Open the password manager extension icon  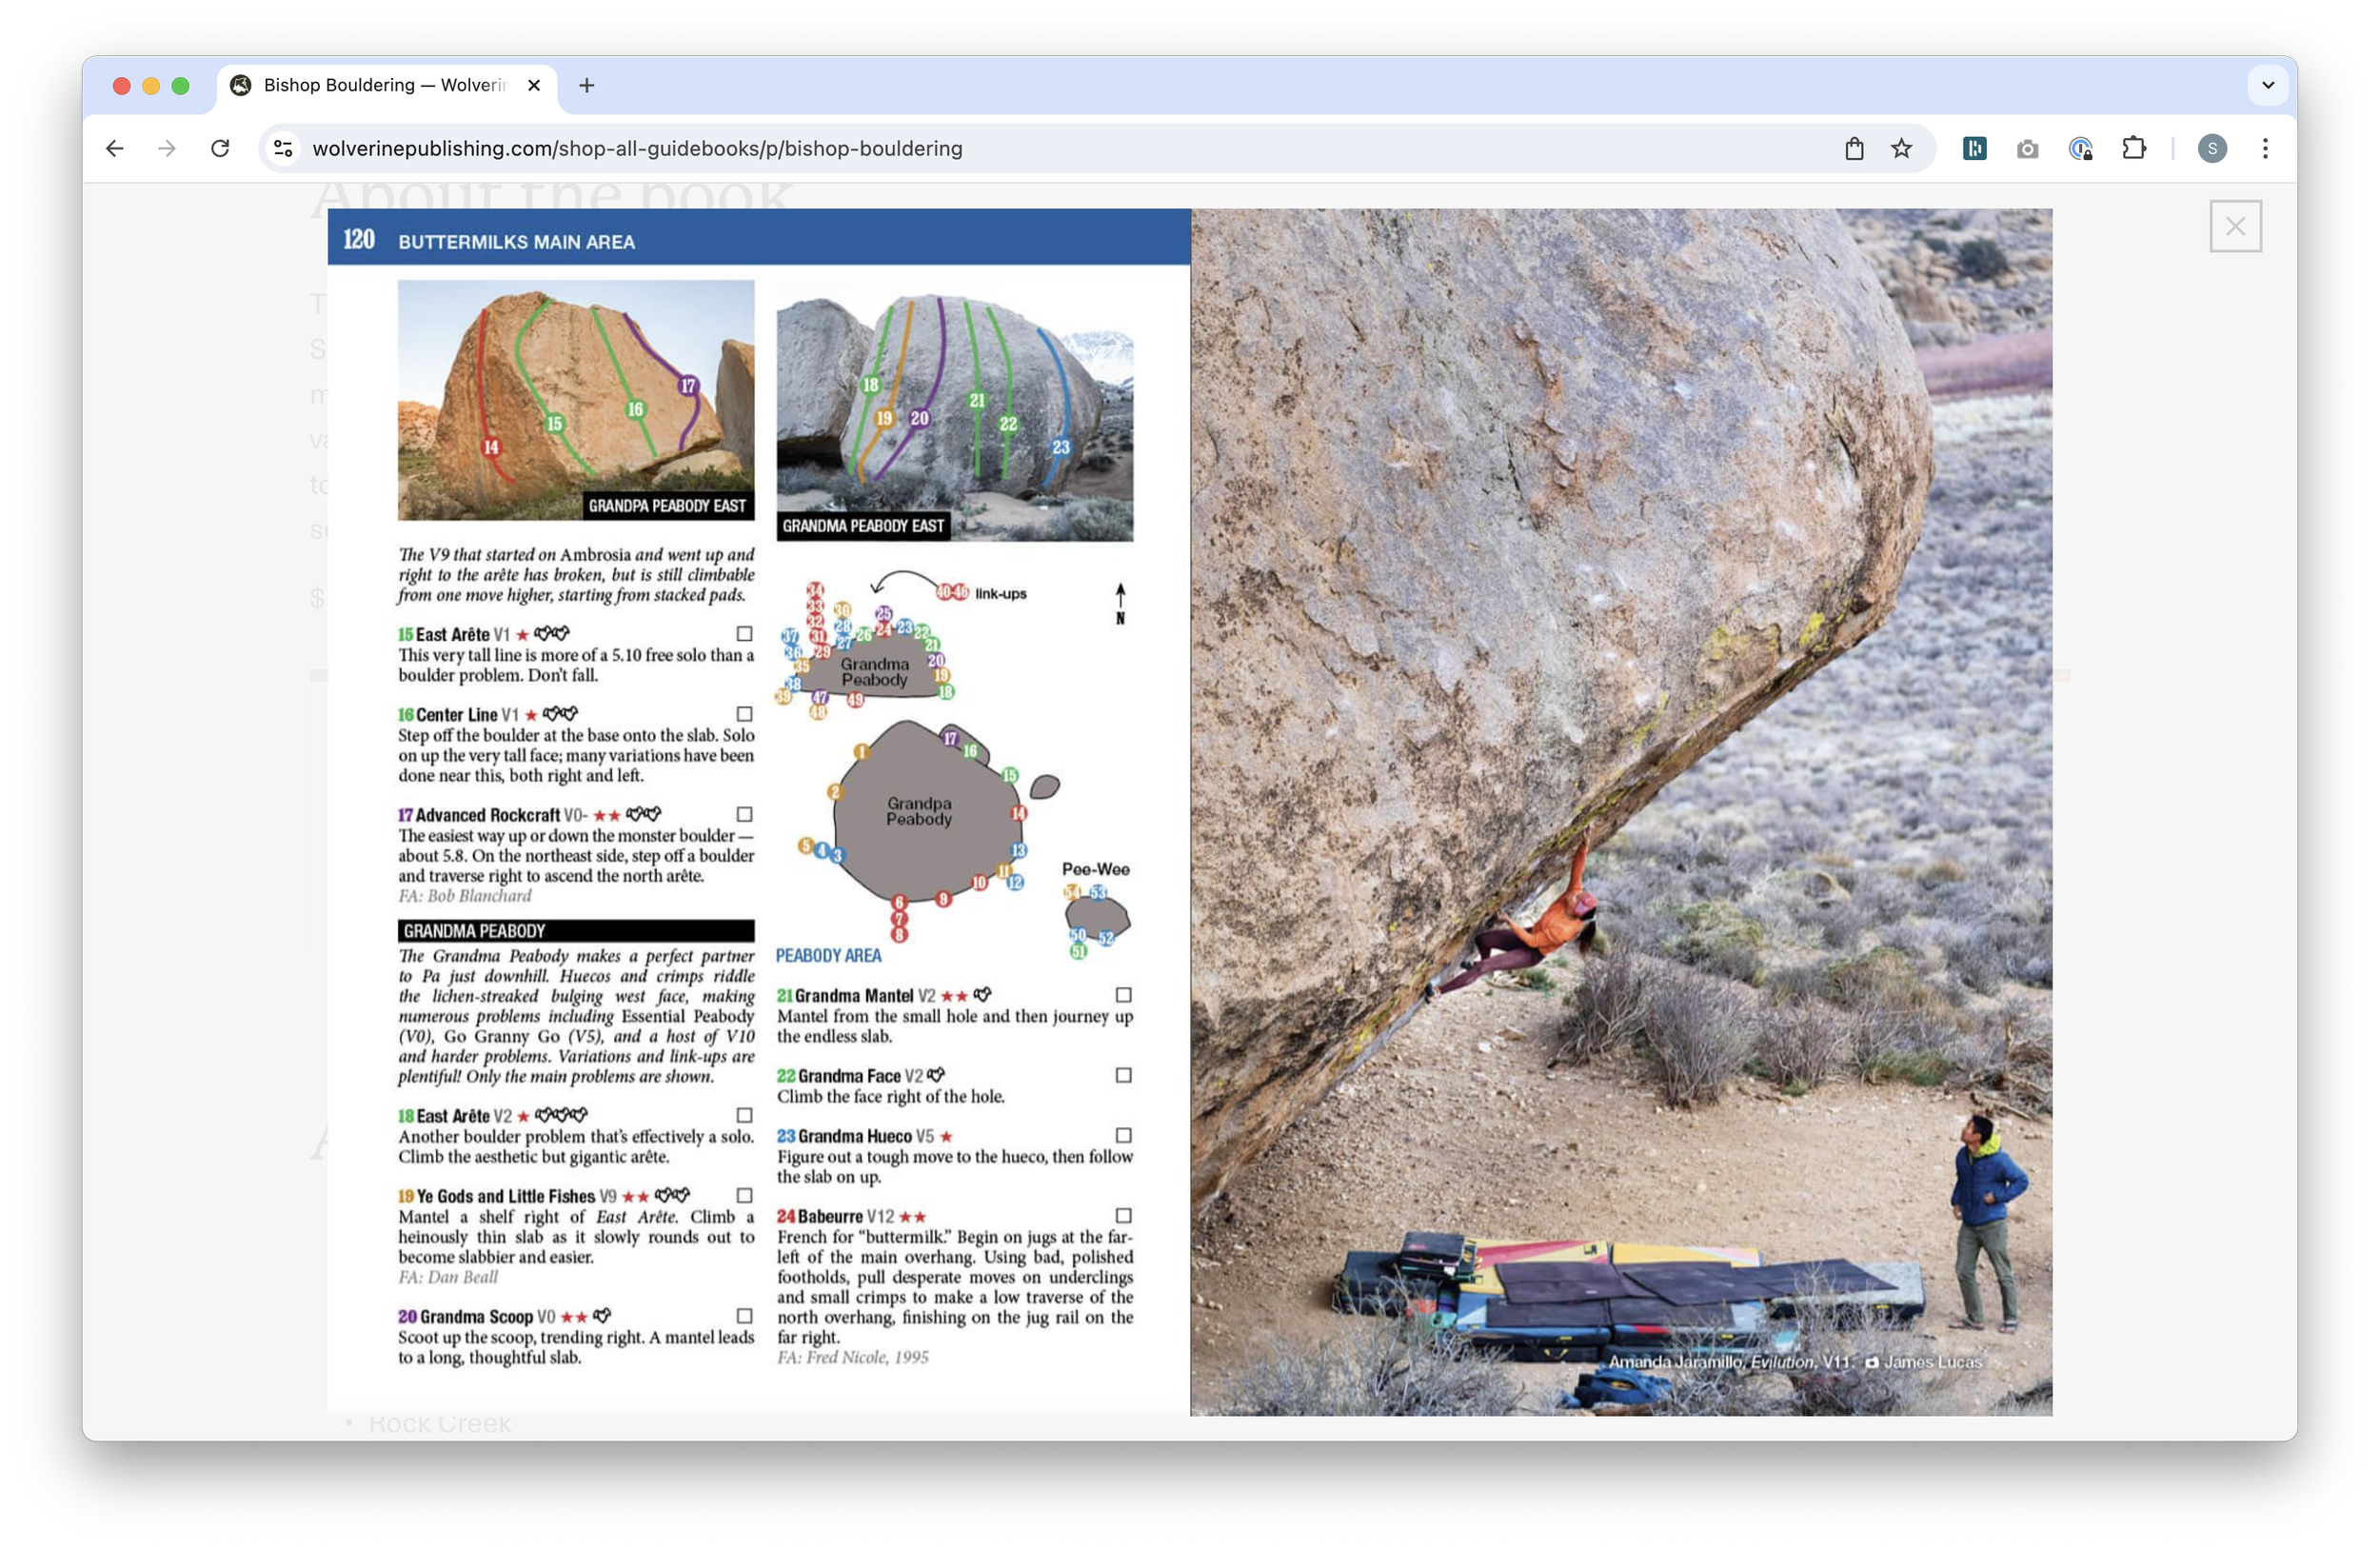(2080, 148)
